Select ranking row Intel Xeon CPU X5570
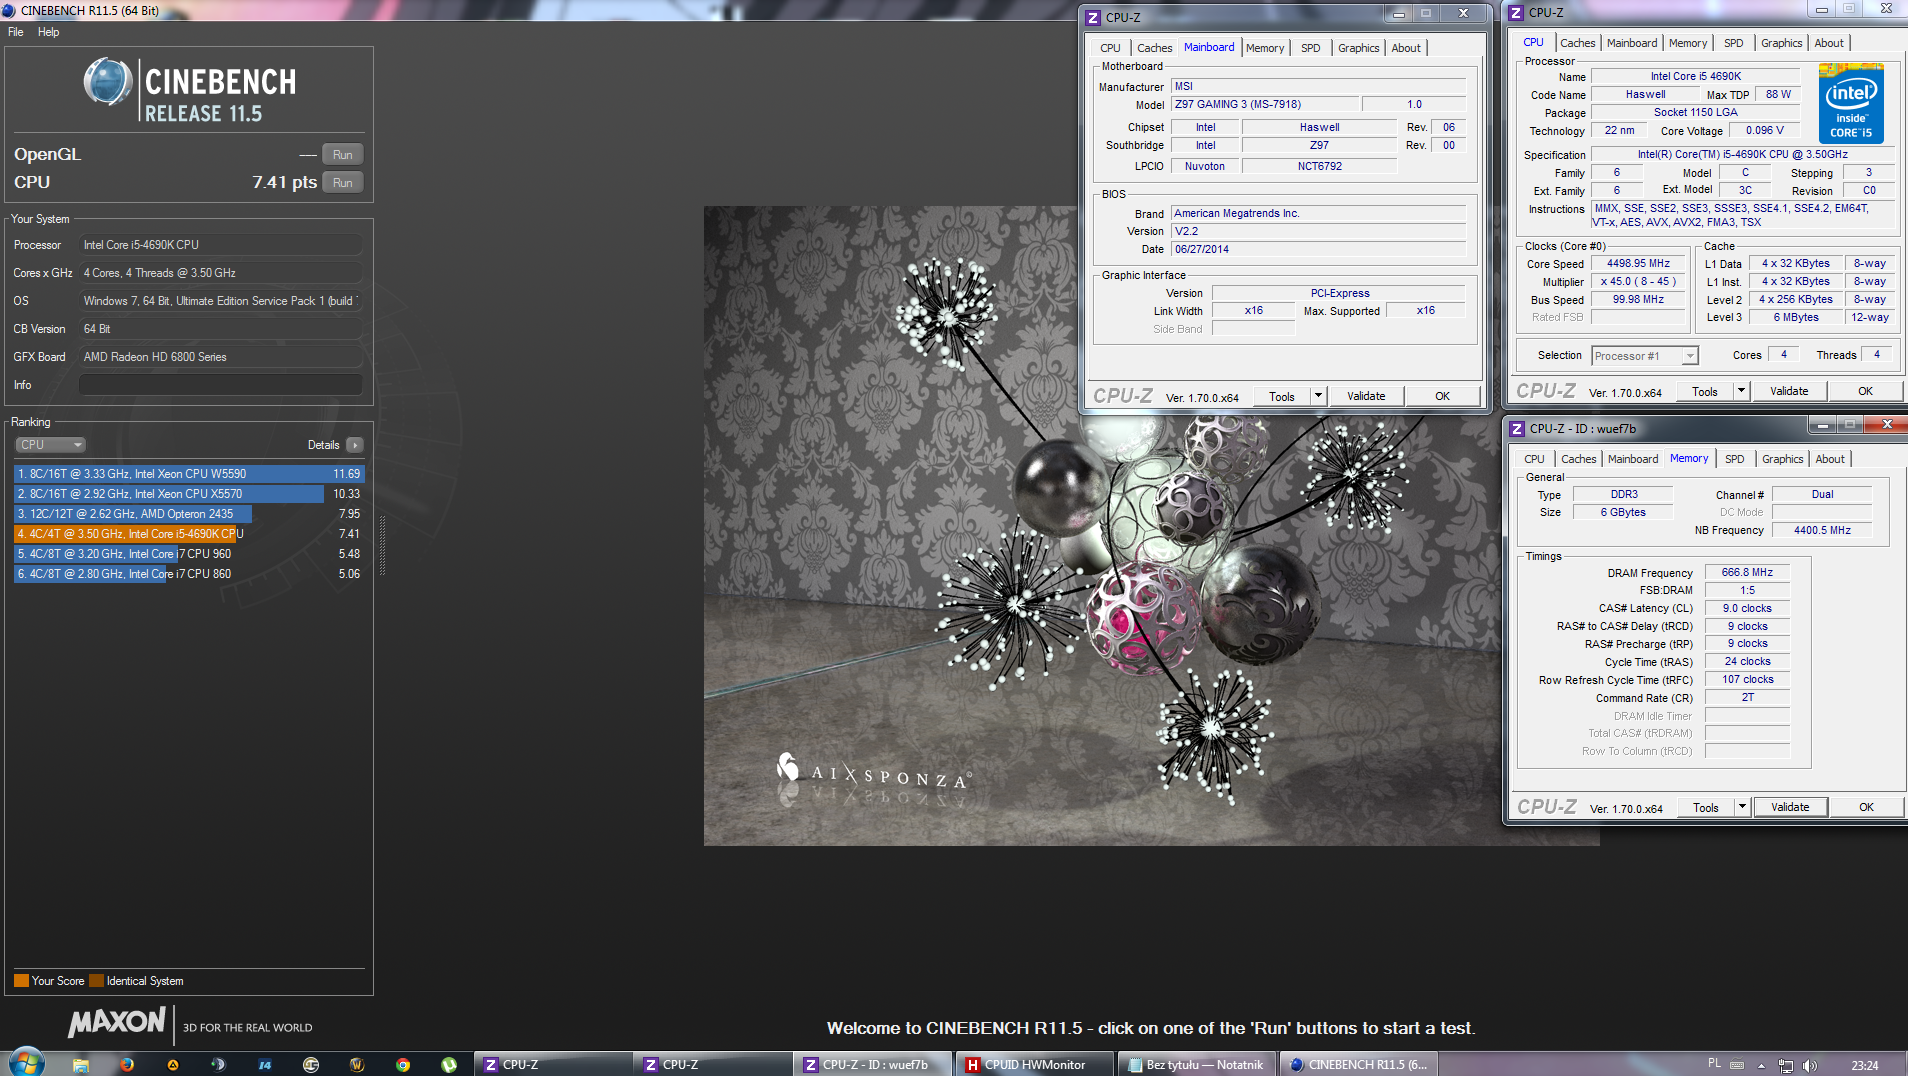 (x=189, y=494)
